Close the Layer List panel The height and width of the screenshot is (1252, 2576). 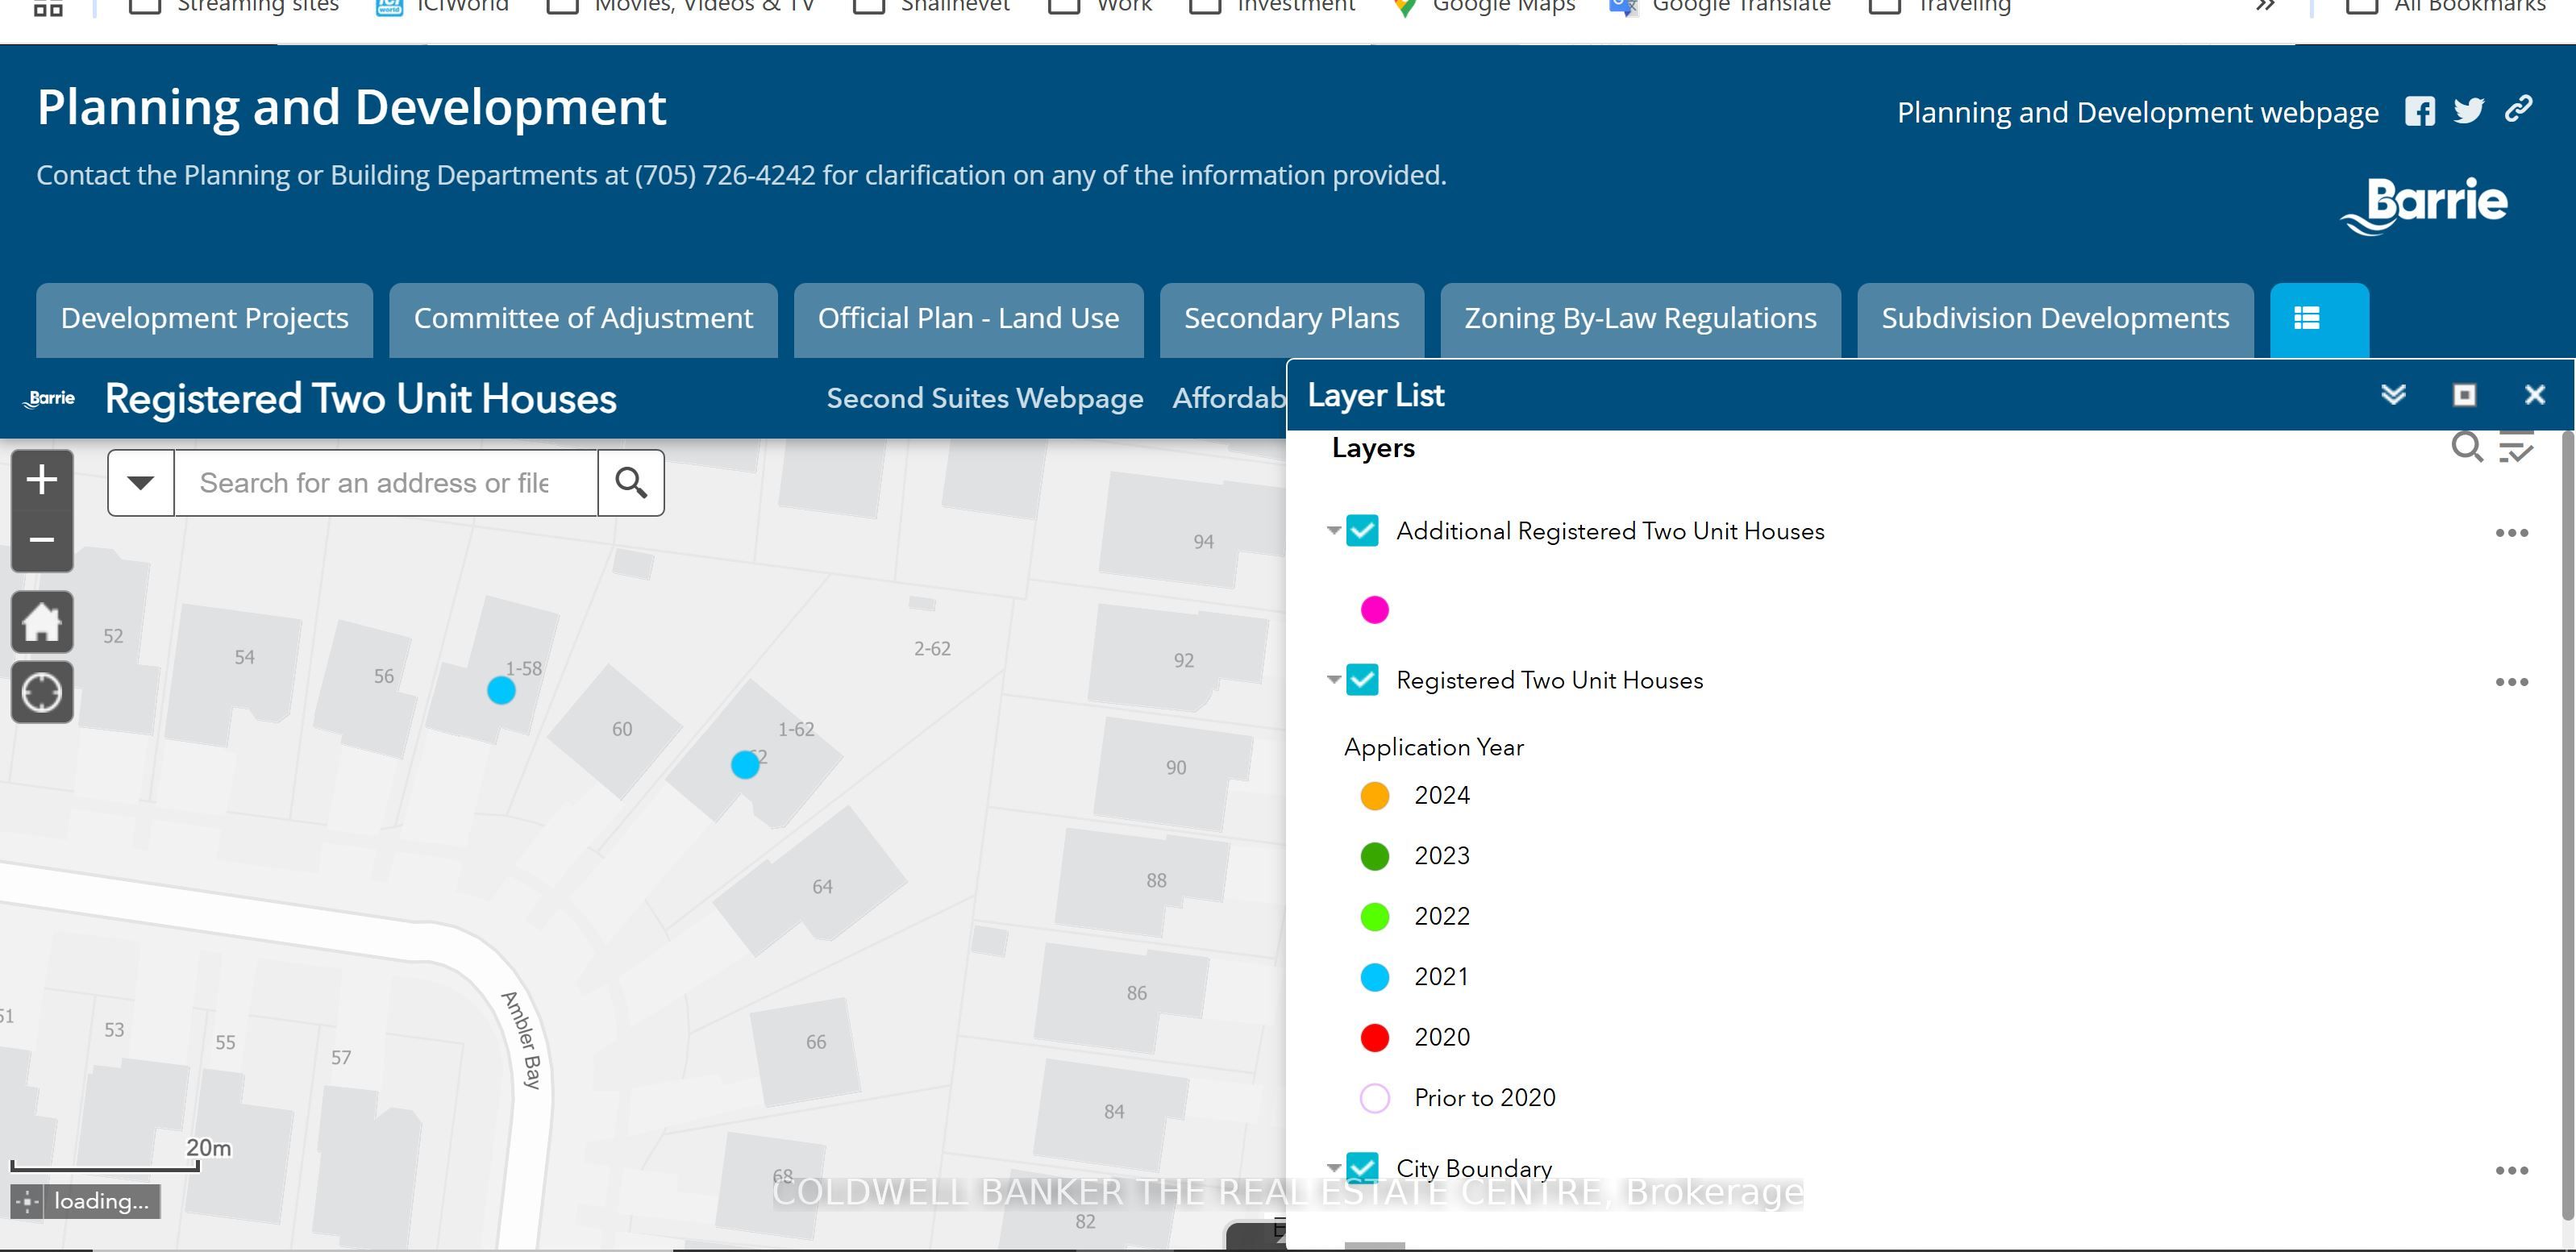tap(2534, 395)
